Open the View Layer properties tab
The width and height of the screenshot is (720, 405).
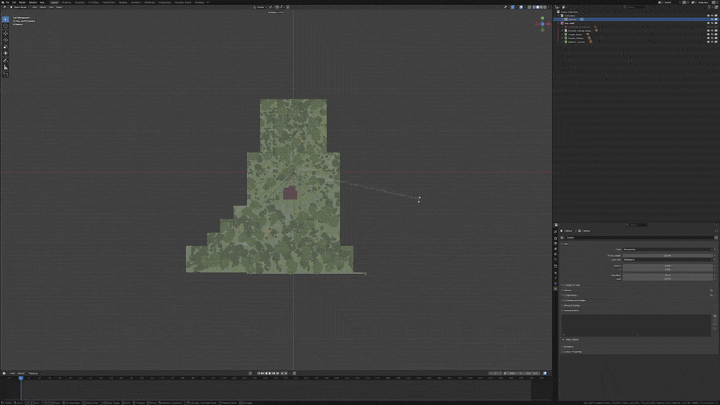tap(556, 249)
